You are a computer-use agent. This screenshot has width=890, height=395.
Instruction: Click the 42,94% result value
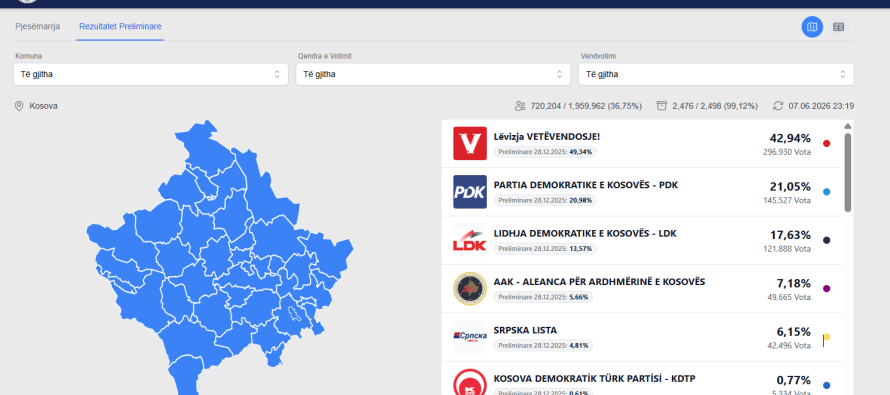coord(790,138)
